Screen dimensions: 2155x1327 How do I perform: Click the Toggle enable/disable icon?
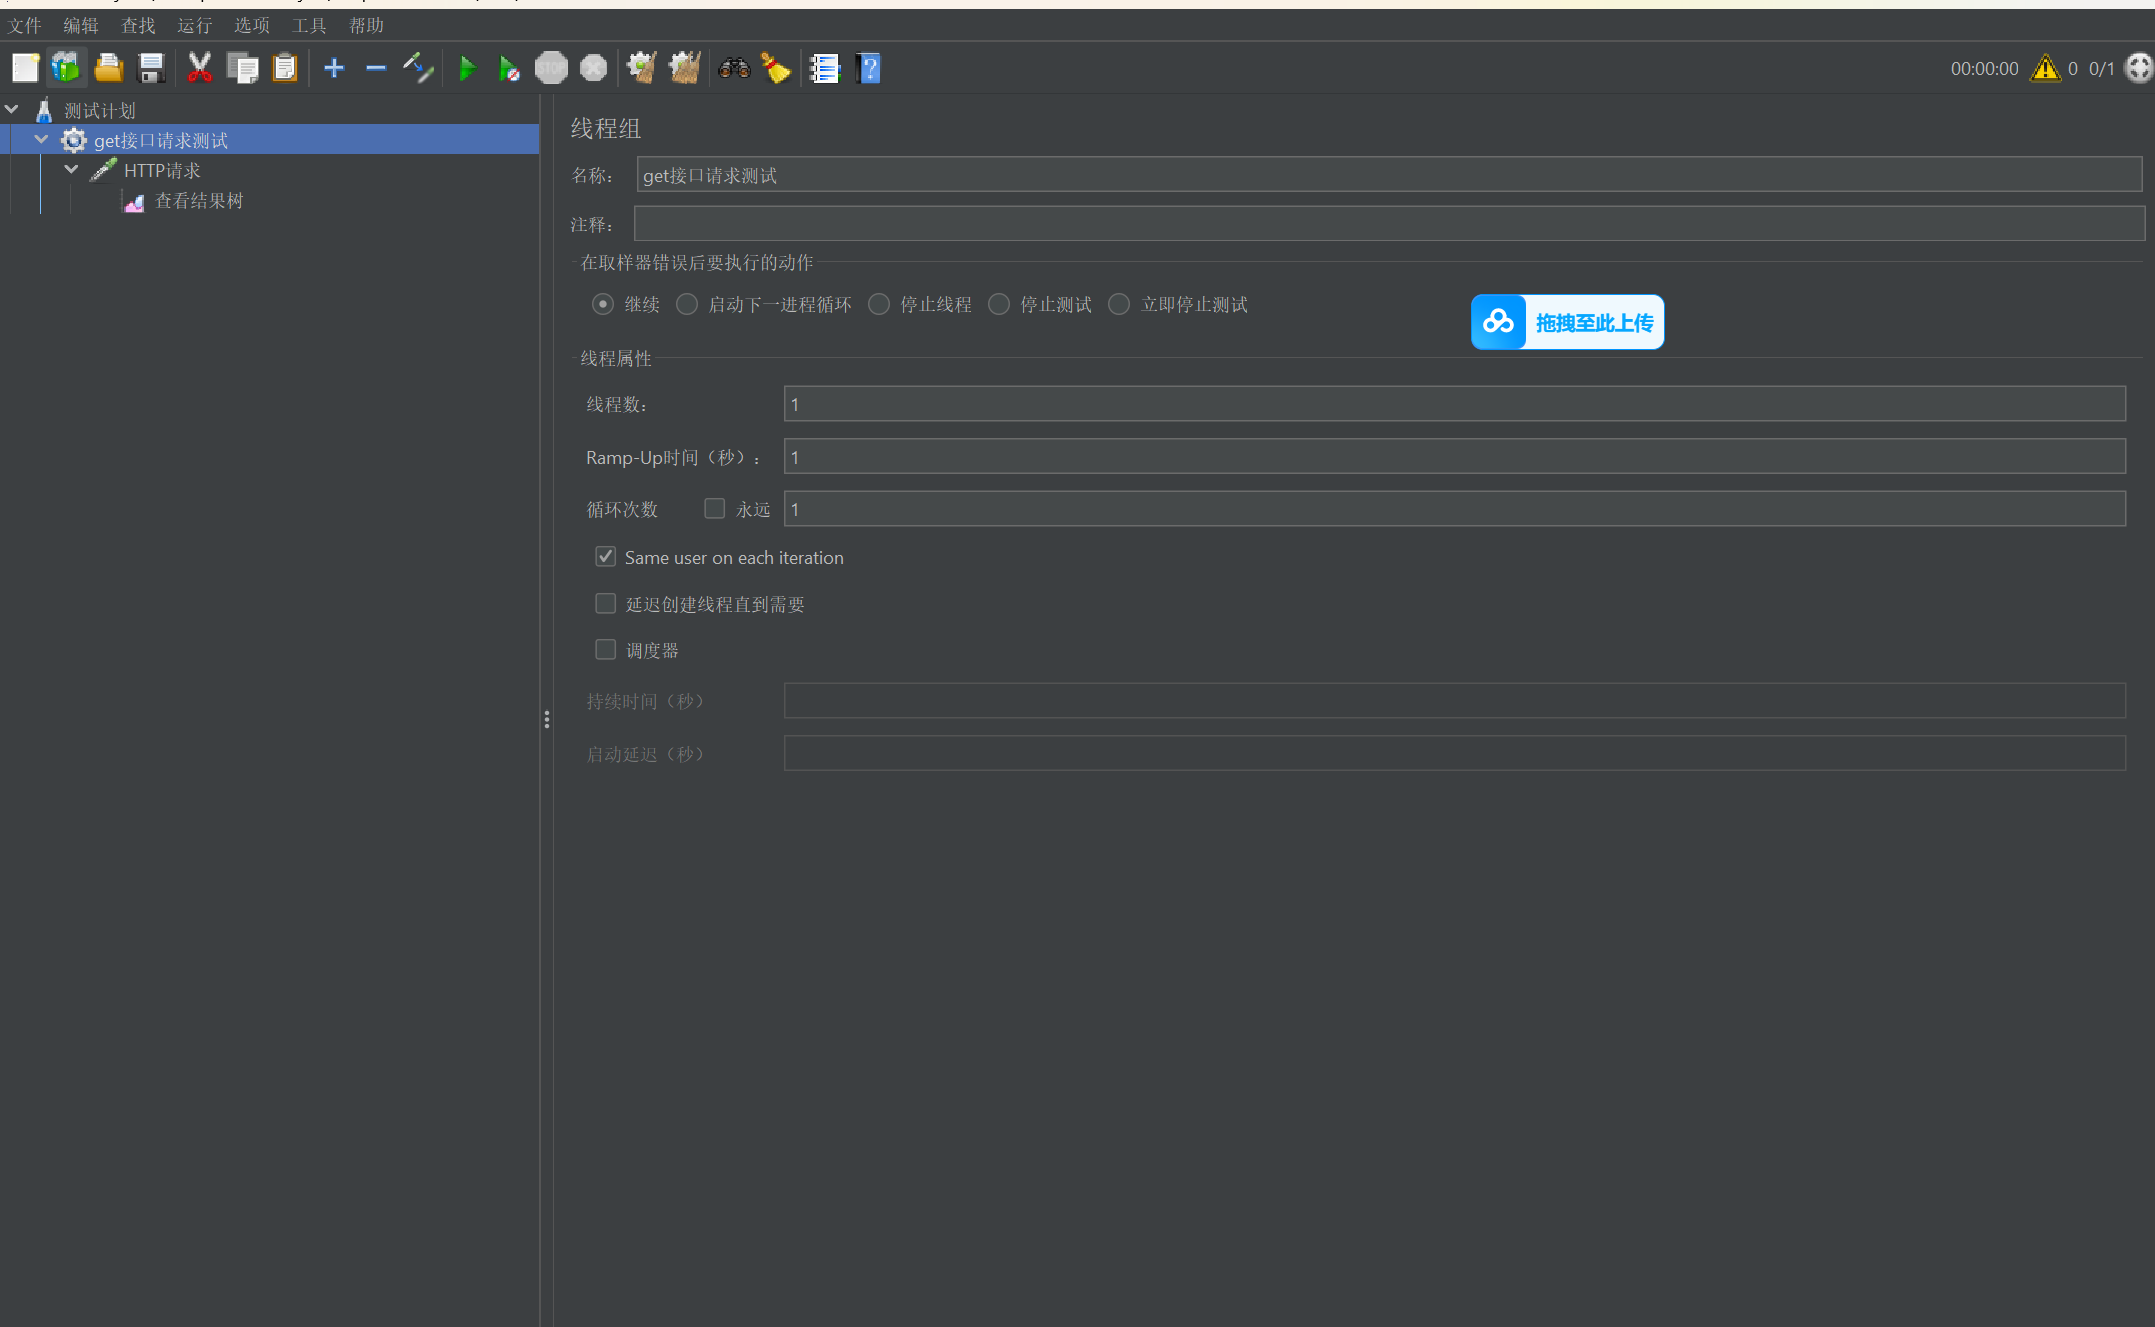coord(418,68)
